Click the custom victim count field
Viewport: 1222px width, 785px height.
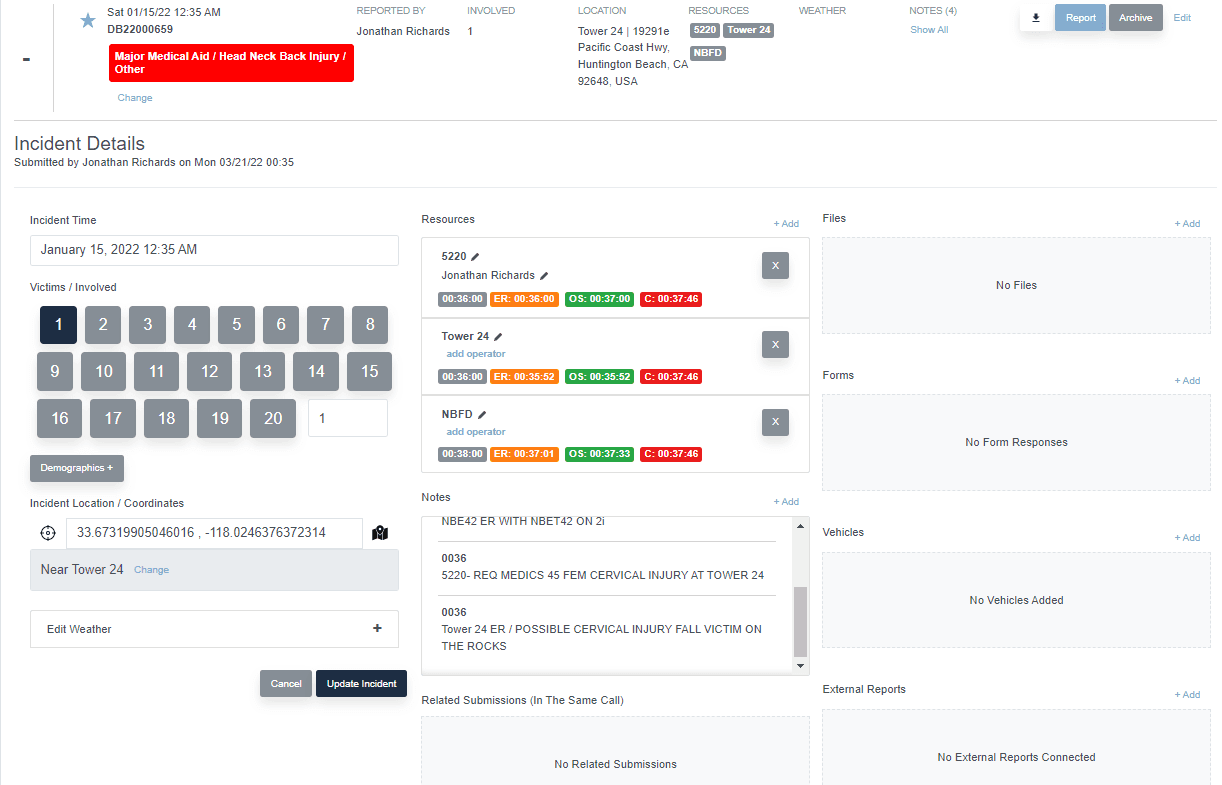348,418
